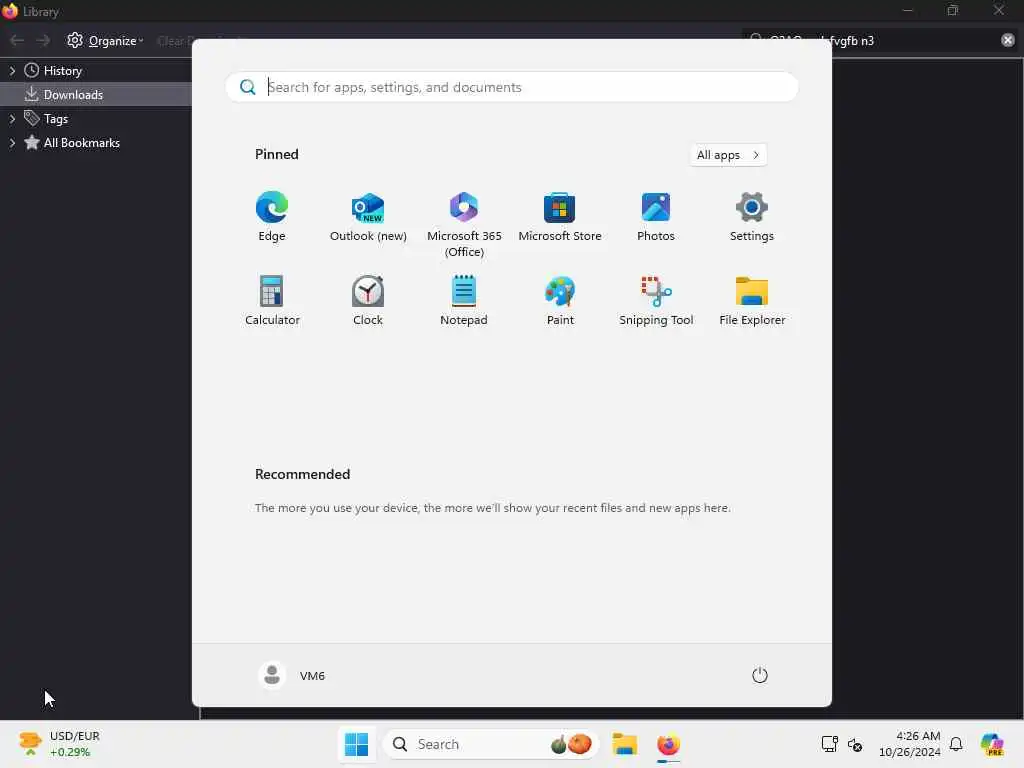
Task: Click the Copilot preview icon in taskbar
Action: click(x=993, y=744)
